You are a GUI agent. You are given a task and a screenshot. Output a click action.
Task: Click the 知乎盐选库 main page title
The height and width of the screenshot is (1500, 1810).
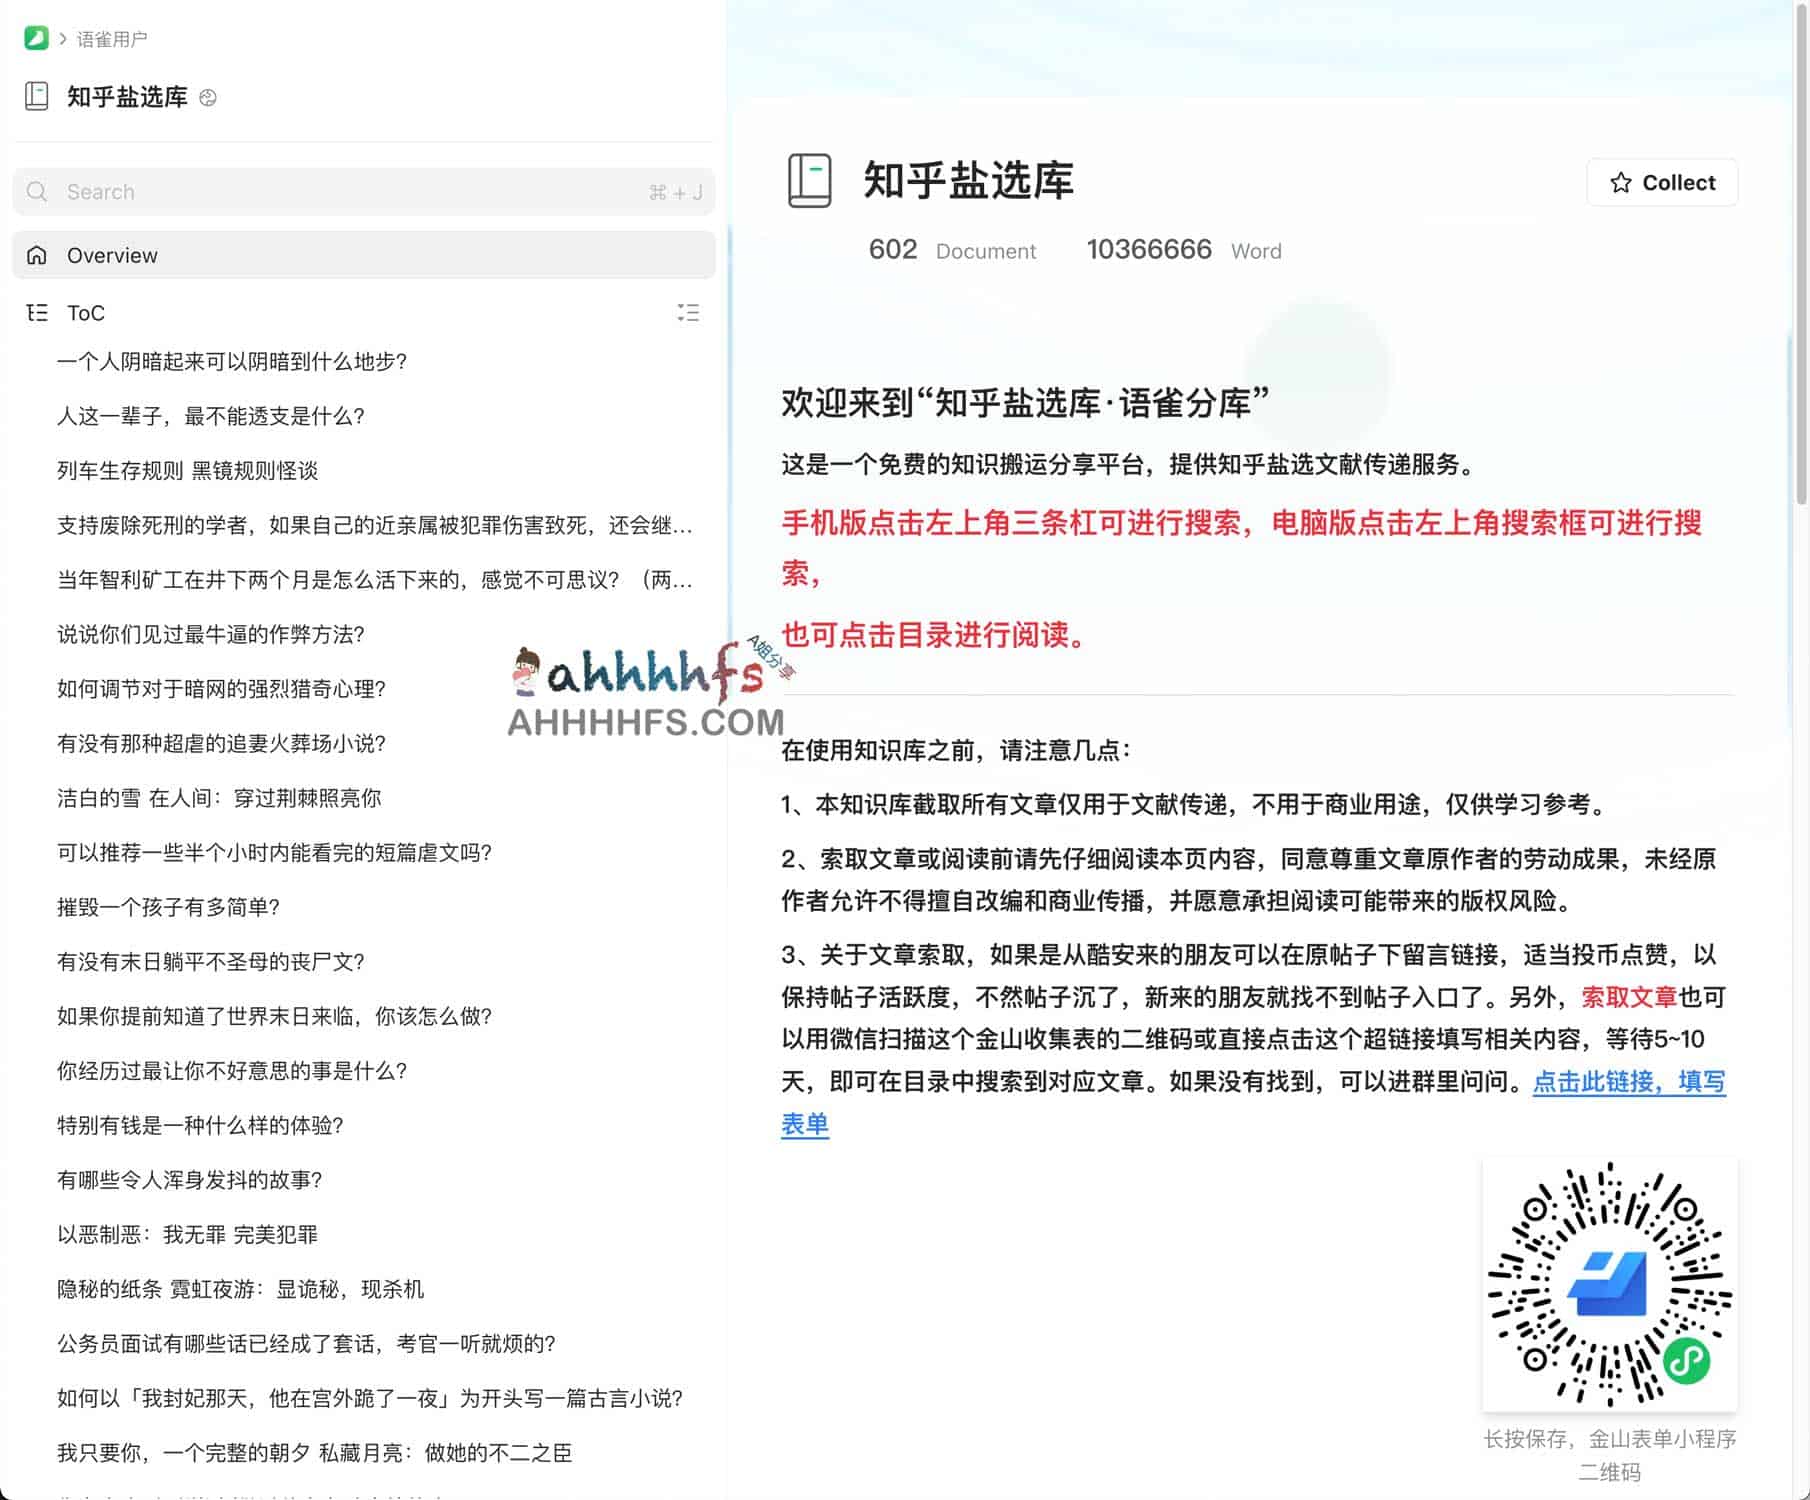click(x=968, y=181)
